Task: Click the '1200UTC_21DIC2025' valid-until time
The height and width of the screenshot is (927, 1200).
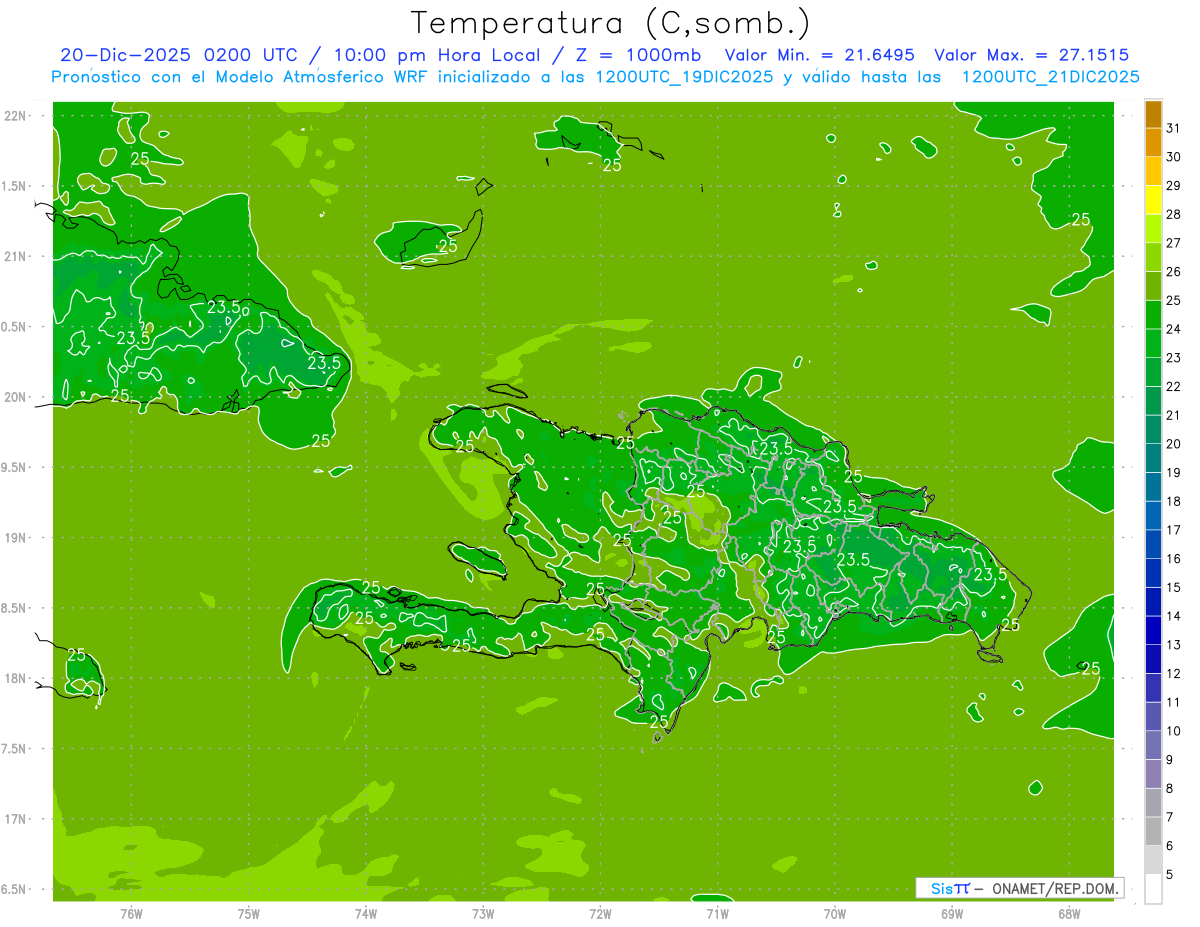Action: point(1050,77)
